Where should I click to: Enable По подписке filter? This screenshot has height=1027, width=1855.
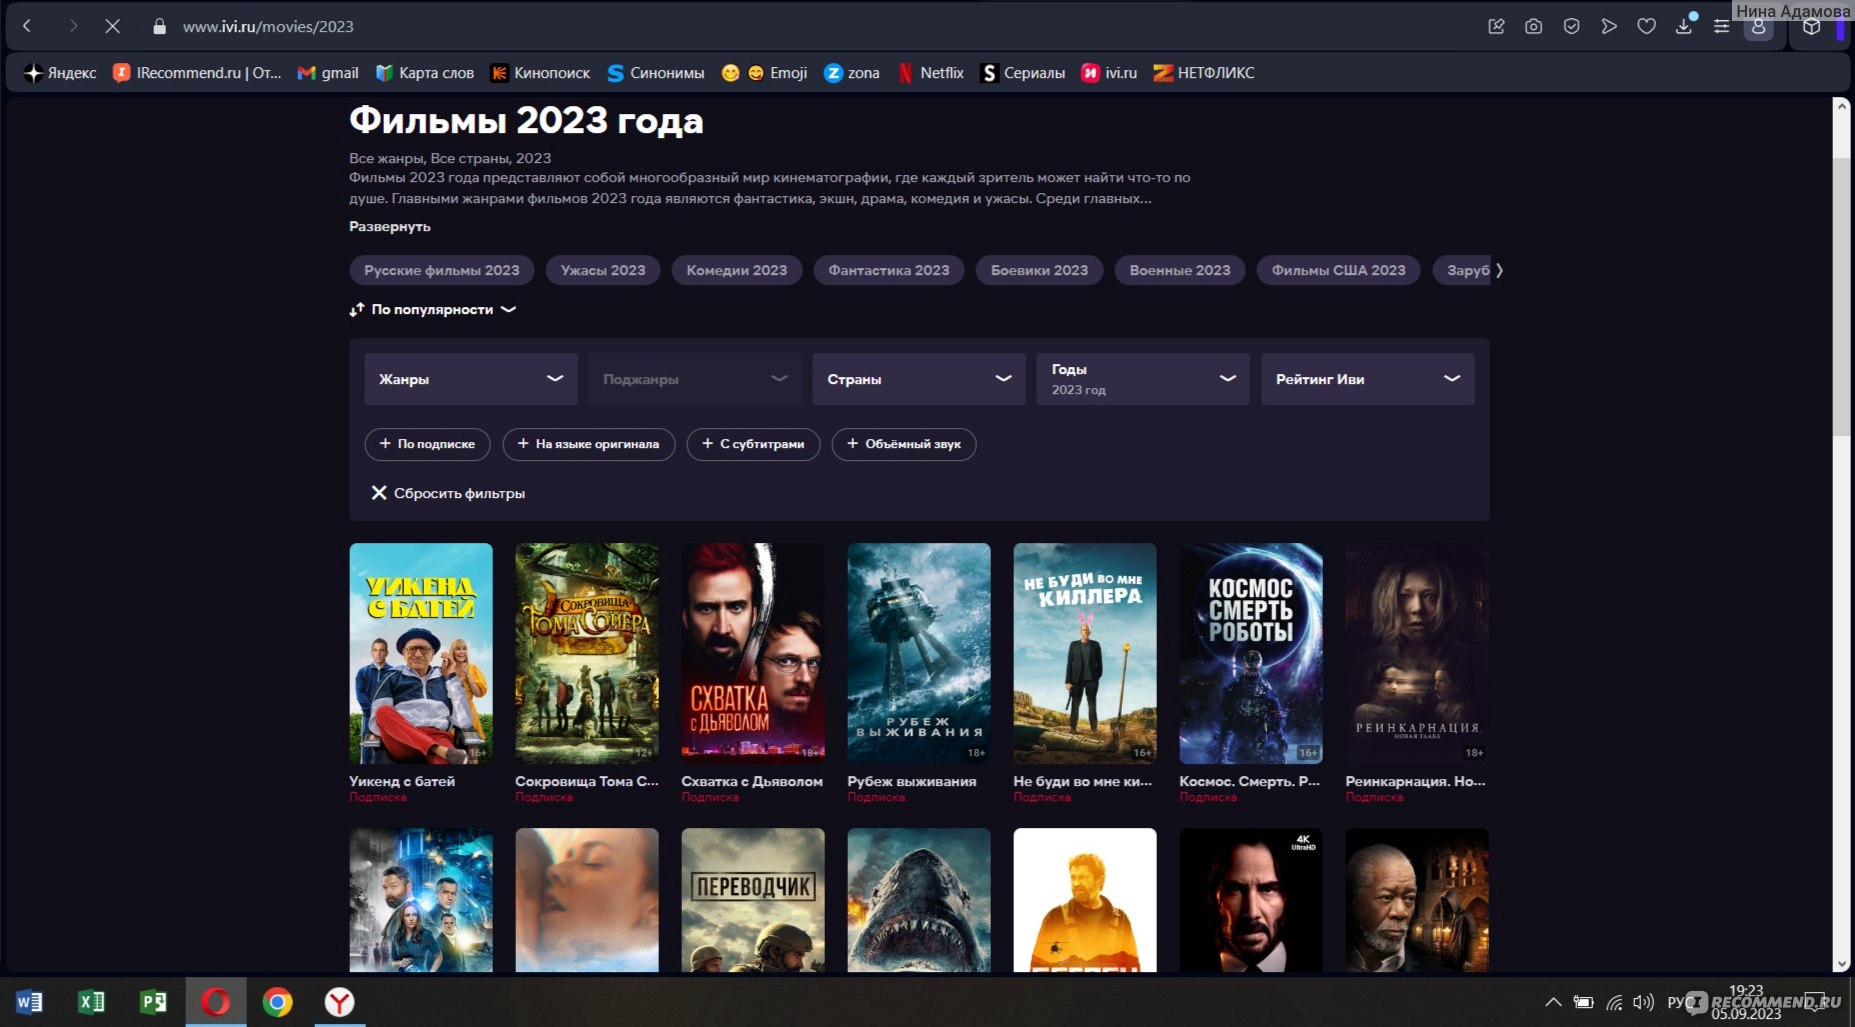point(428,444)
